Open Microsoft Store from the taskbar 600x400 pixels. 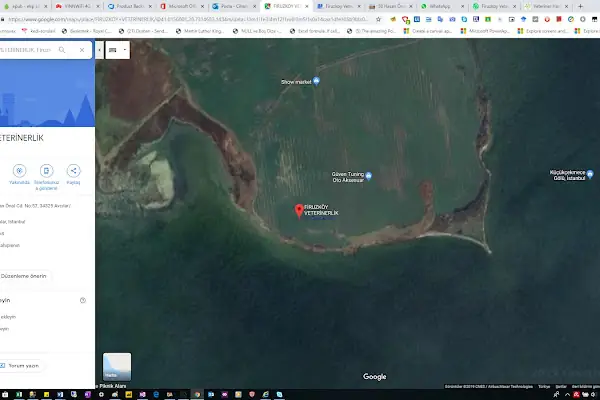click(x=5, y=395)
